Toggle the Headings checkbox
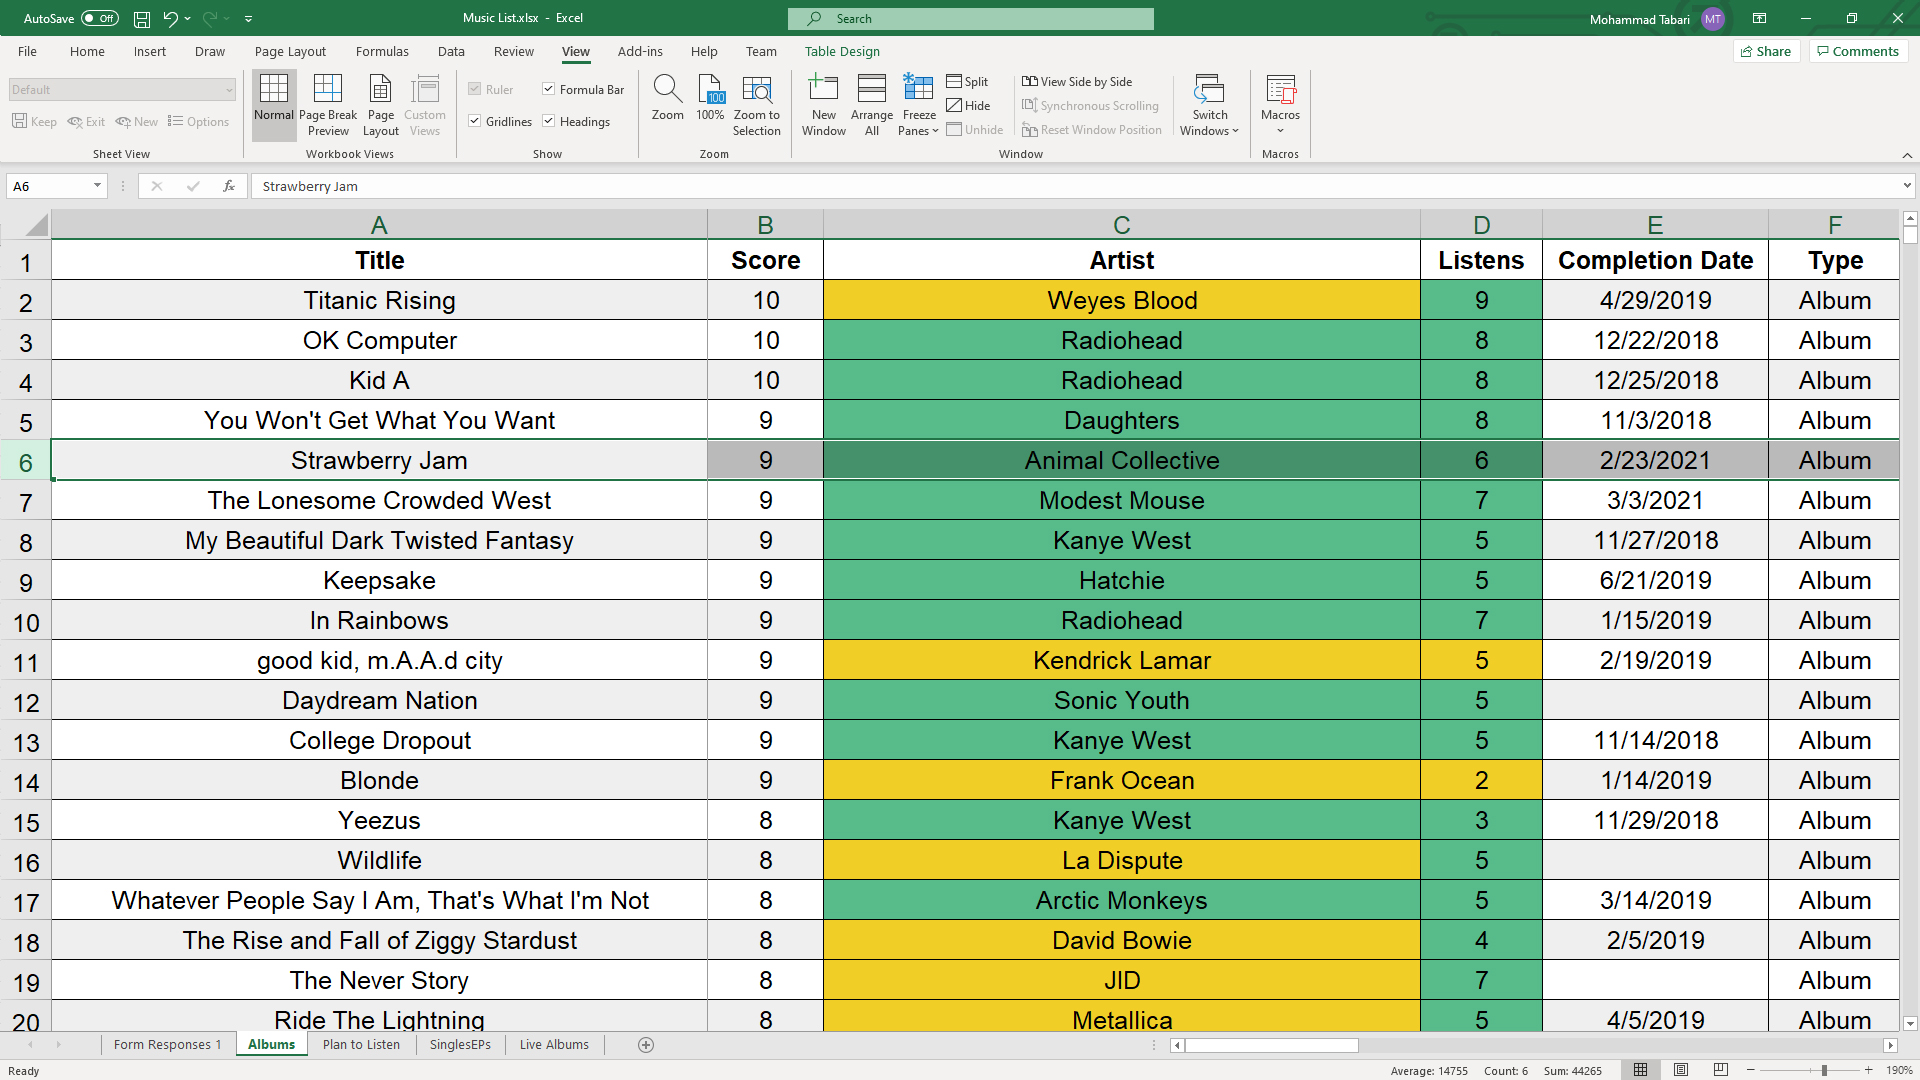The height and width of the screenshot is (1080, 1920). (550, 121)
